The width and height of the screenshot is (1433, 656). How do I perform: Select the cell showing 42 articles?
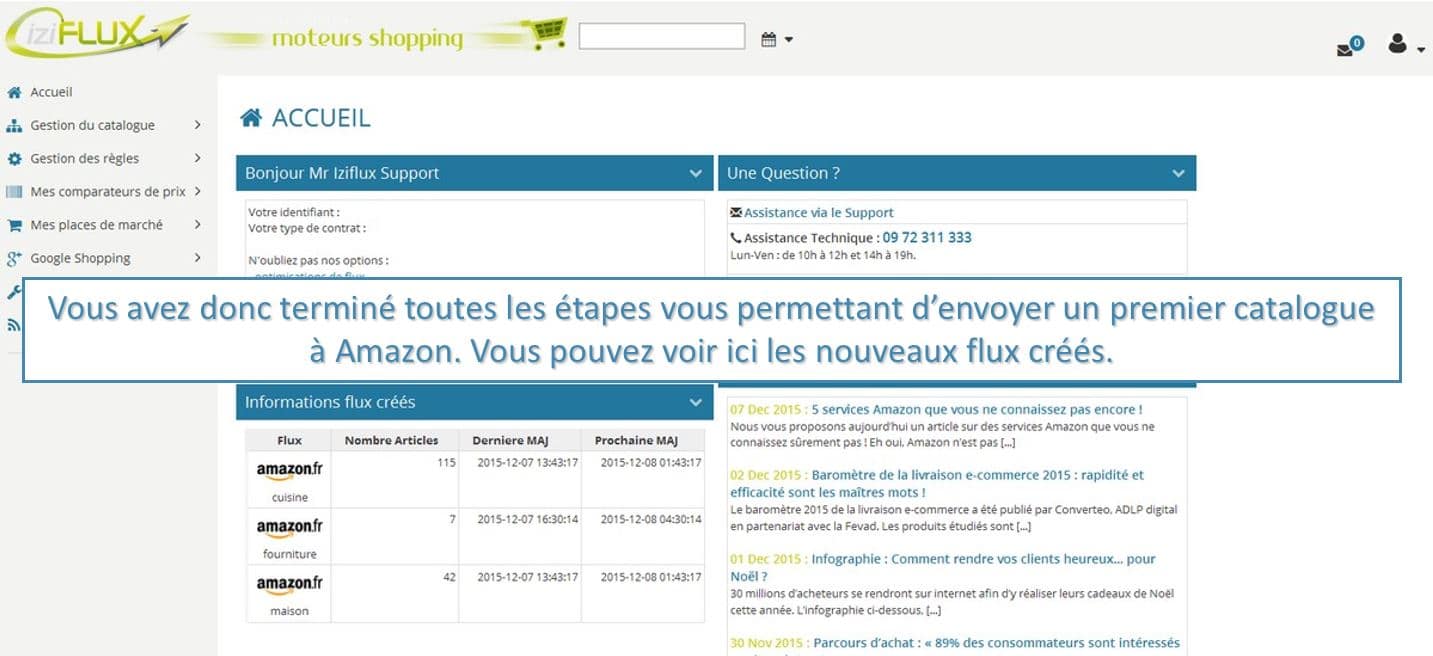click(x=394, y=593)
